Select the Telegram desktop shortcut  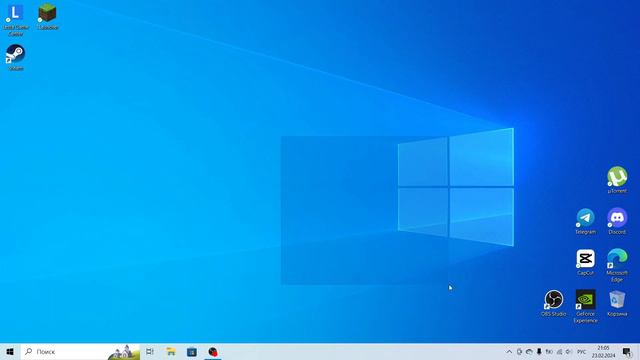click(x=585, y=221)
